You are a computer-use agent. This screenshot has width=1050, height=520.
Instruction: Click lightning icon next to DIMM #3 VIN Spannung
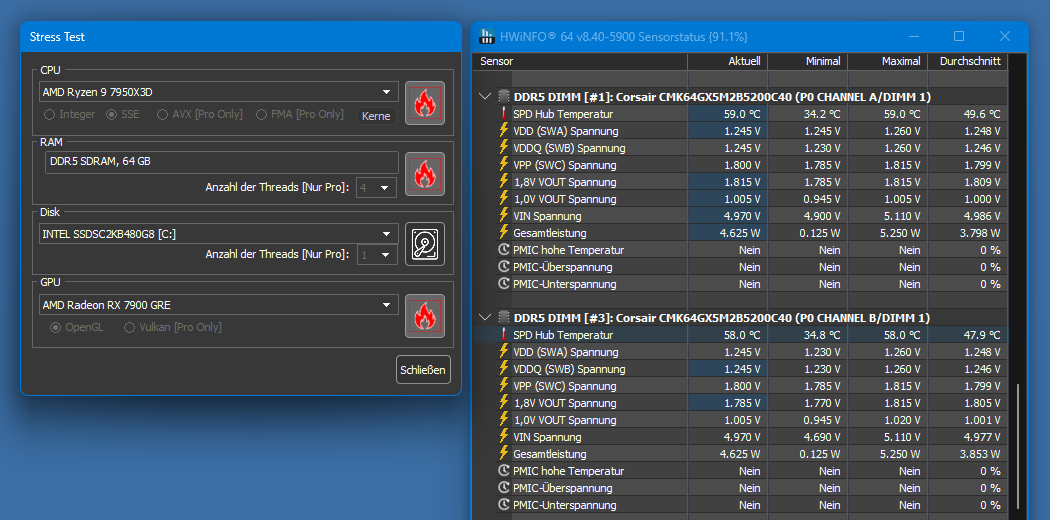pyautogui.click(x=504, y=436)
